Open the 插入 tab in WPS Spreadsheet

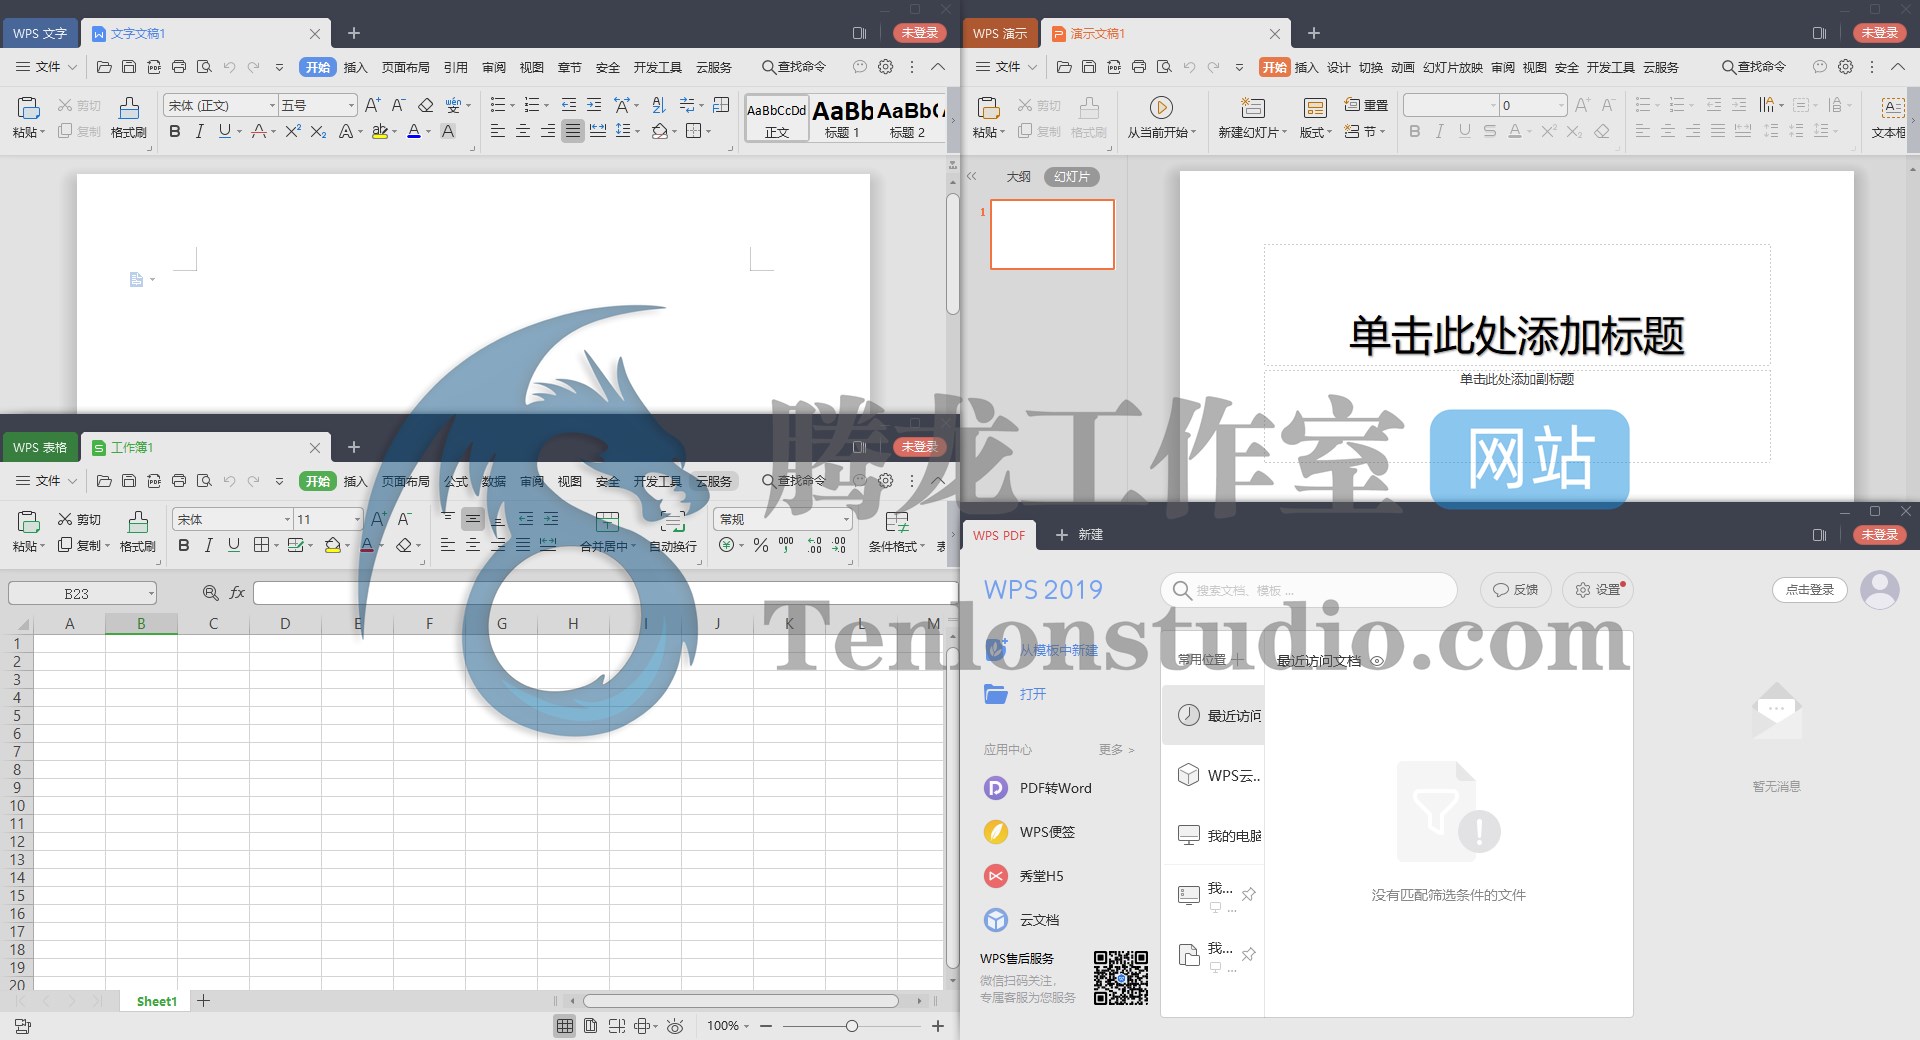[x=356, y=481]
